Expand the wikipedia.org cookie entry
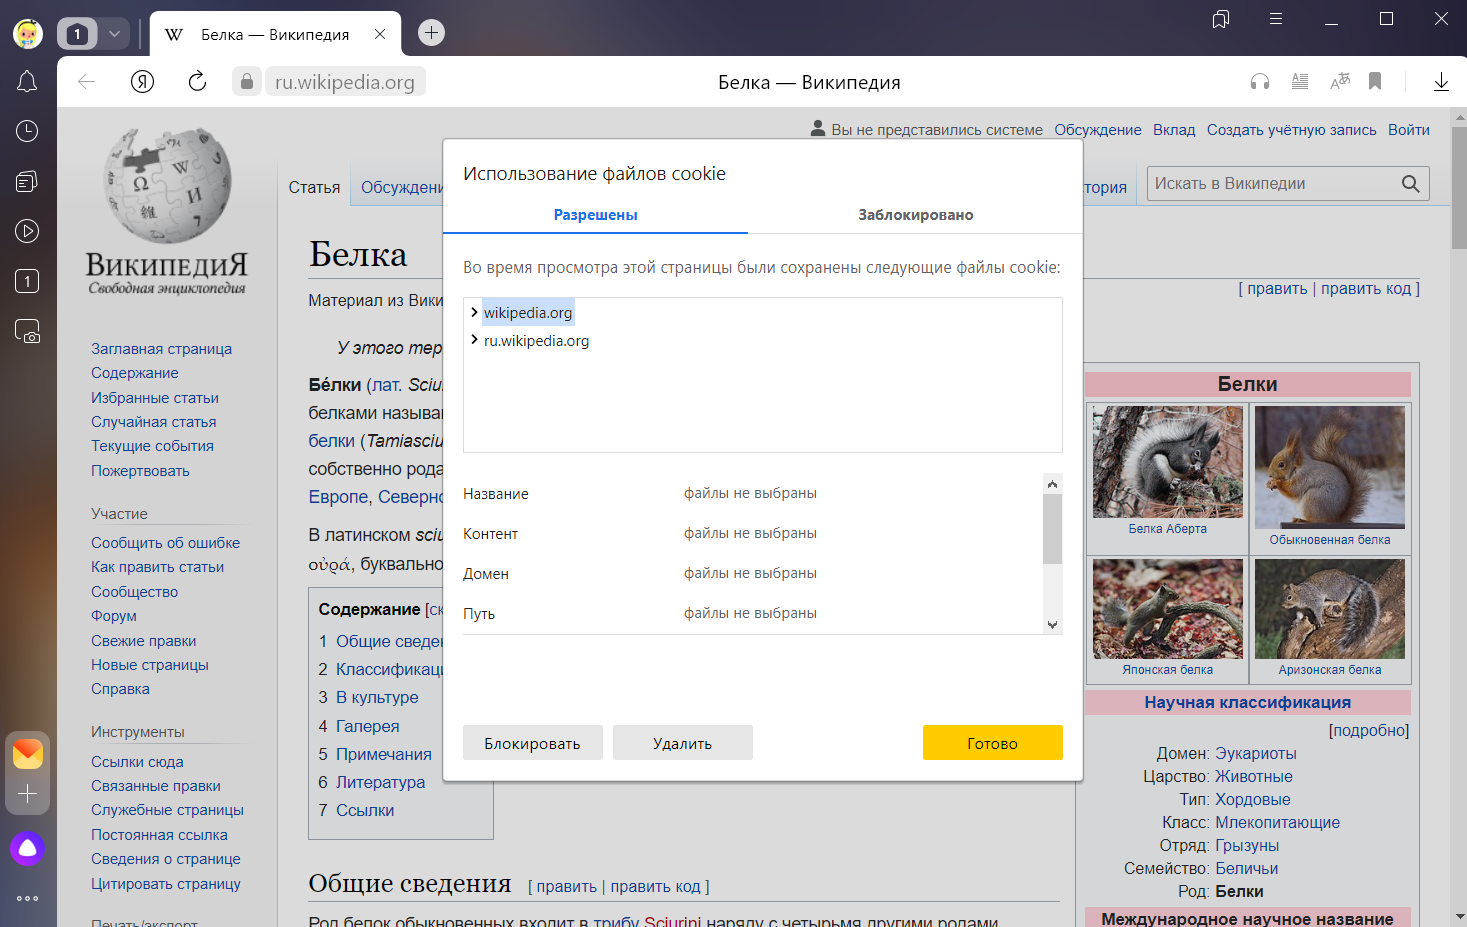Viewport: 1467px width, 927px height. pos(474,312)
